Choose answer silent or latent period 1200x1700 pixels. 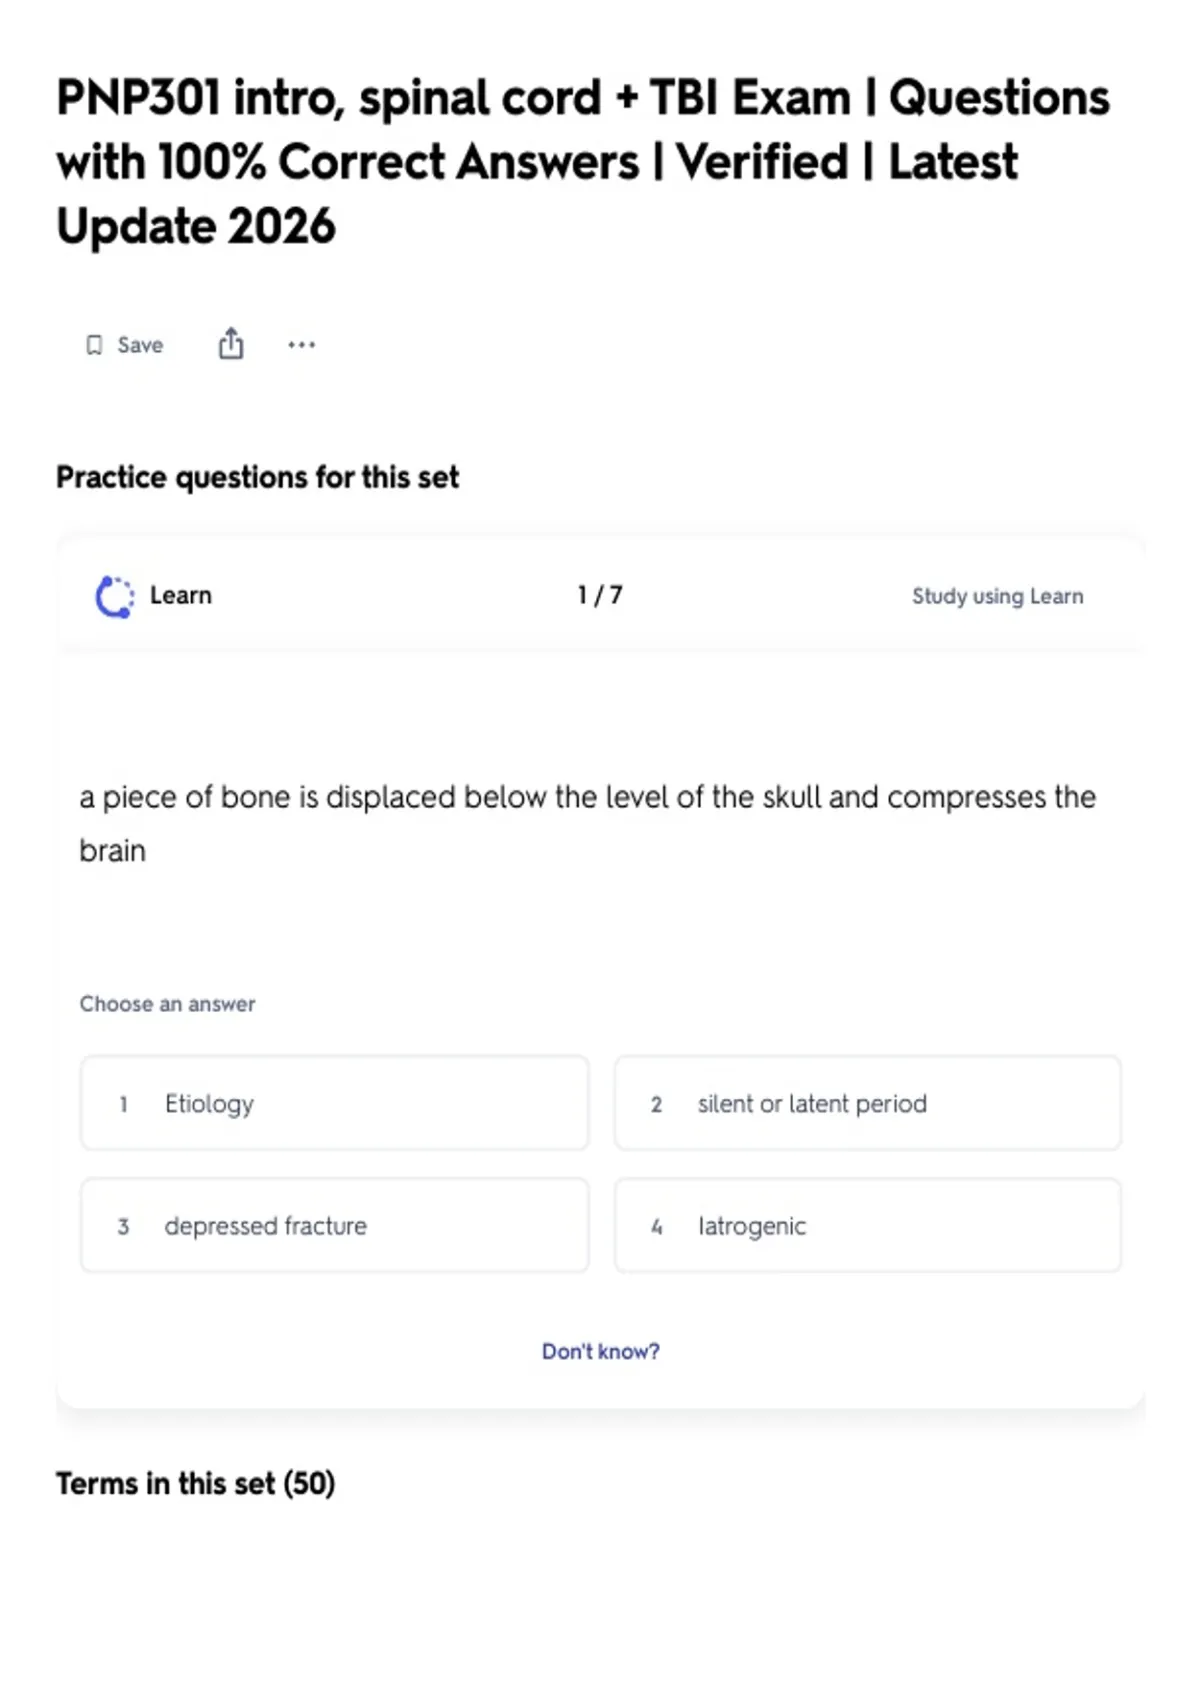coord(868,1103)
